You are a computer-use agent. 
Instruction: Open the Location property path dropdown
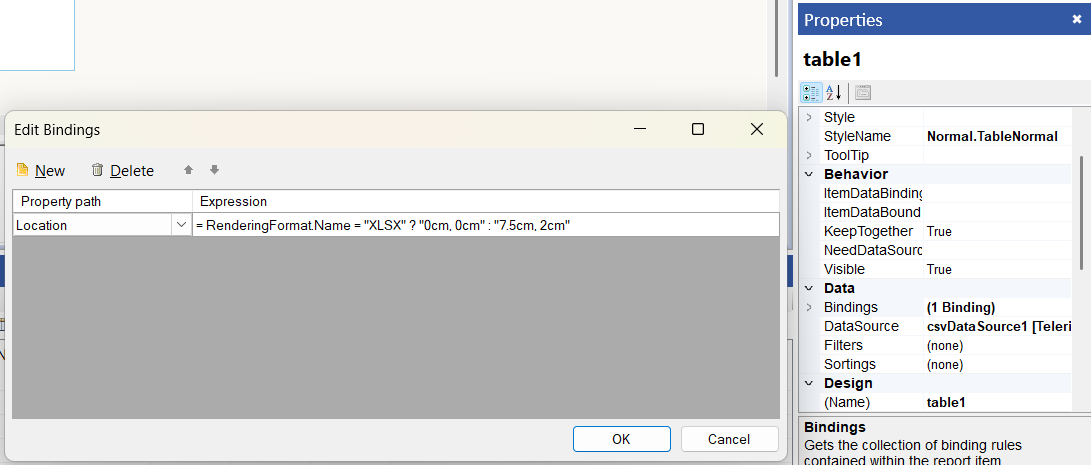tap(182, 225)
